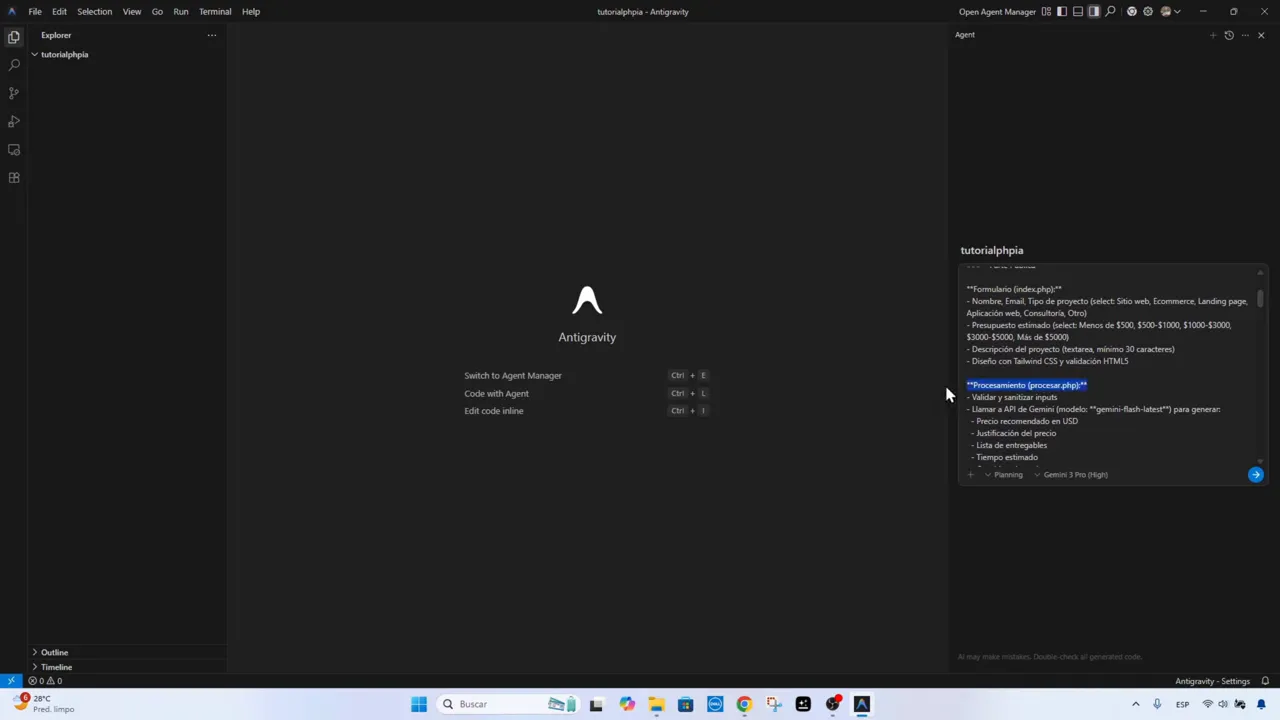This screenshot has width=1280, height=720.
Task: Toggle the bottom panel visibility
Action: (1078, 12)
